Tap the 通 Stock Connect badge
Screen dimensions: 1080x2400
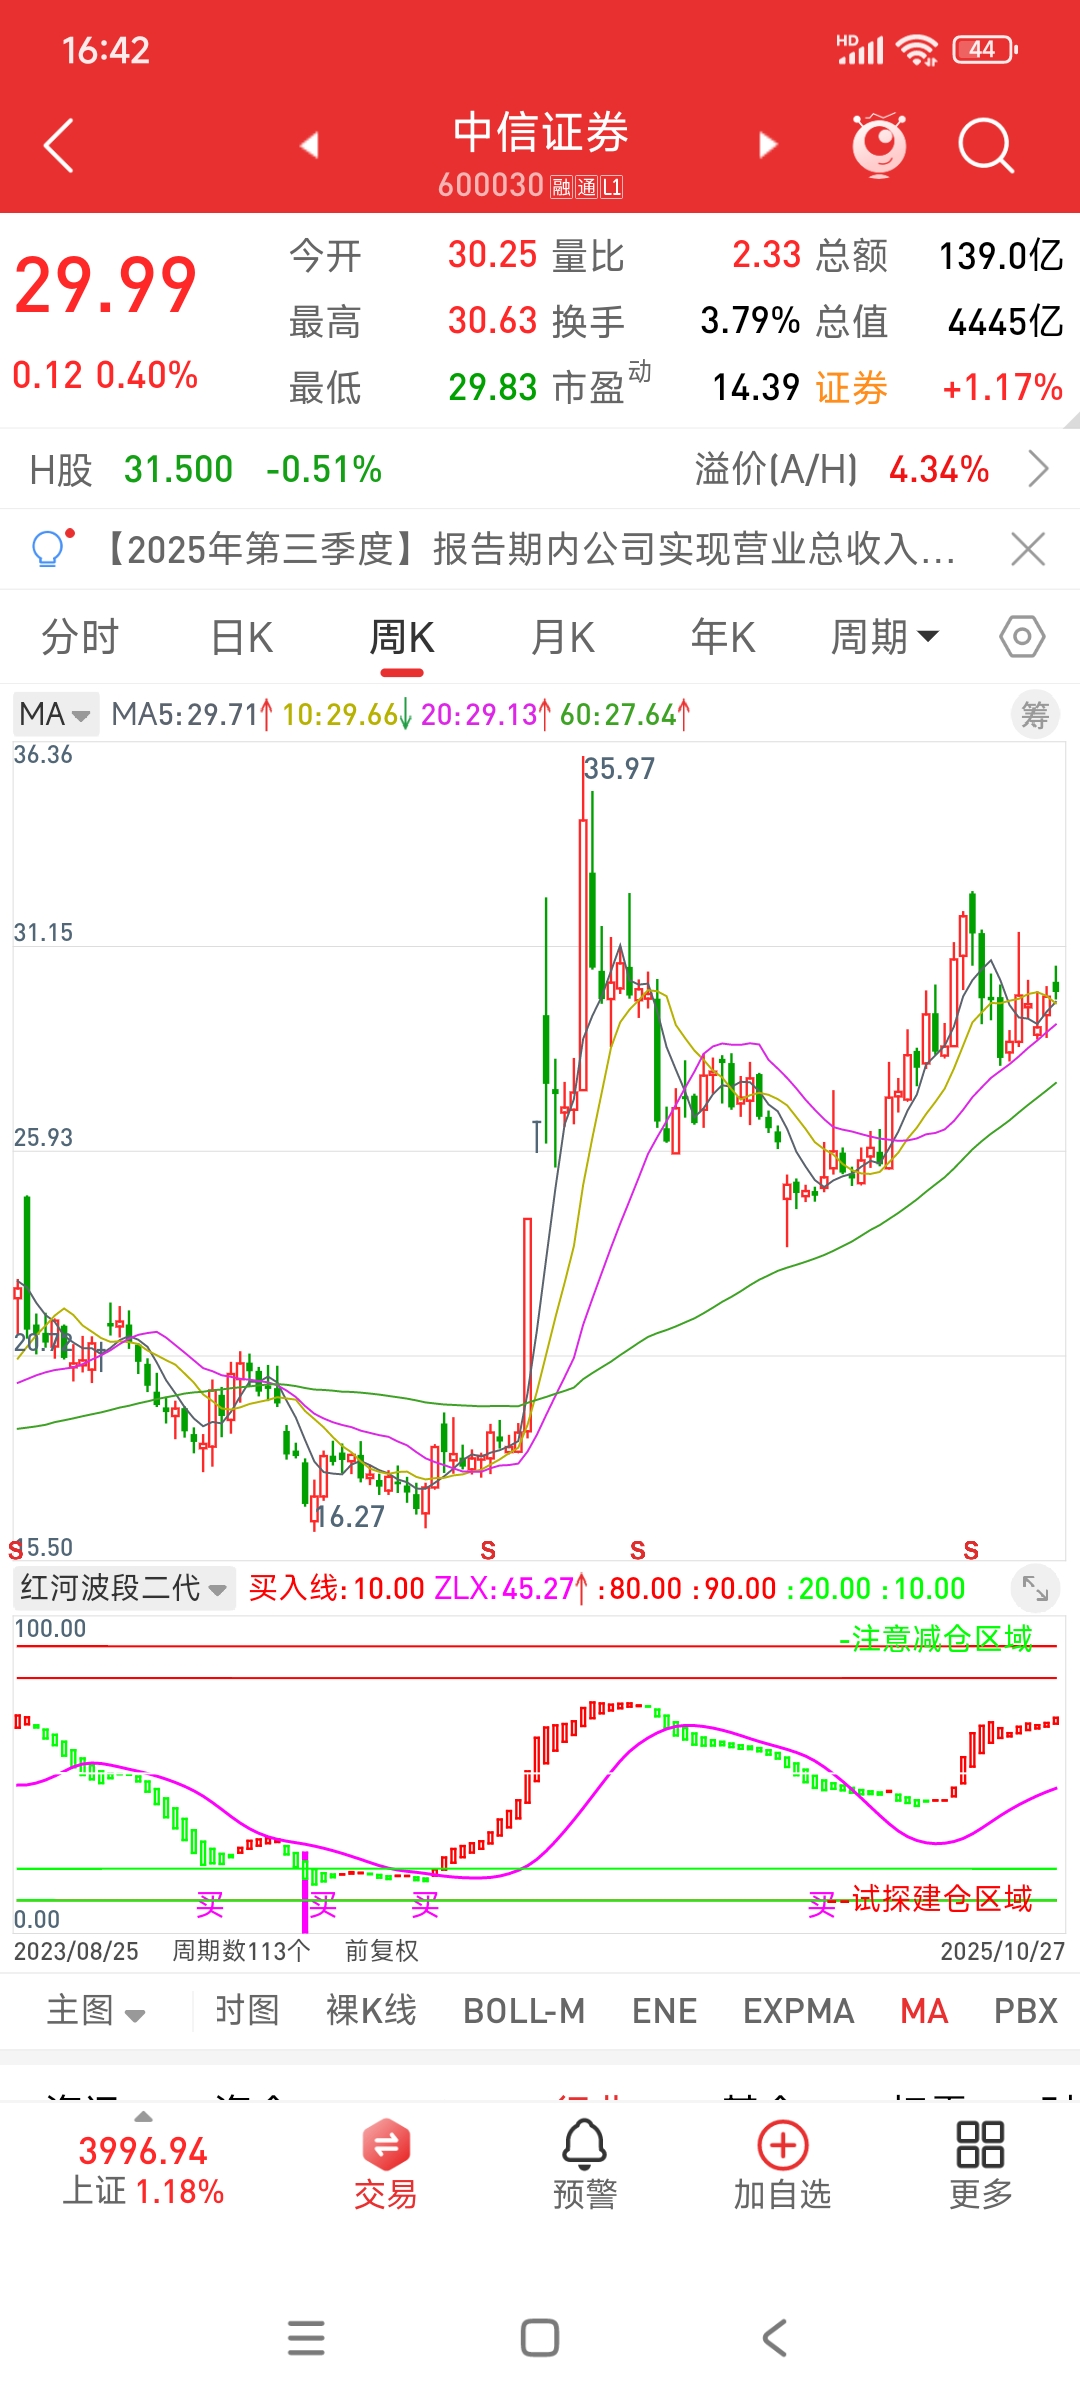coord(586,187)
